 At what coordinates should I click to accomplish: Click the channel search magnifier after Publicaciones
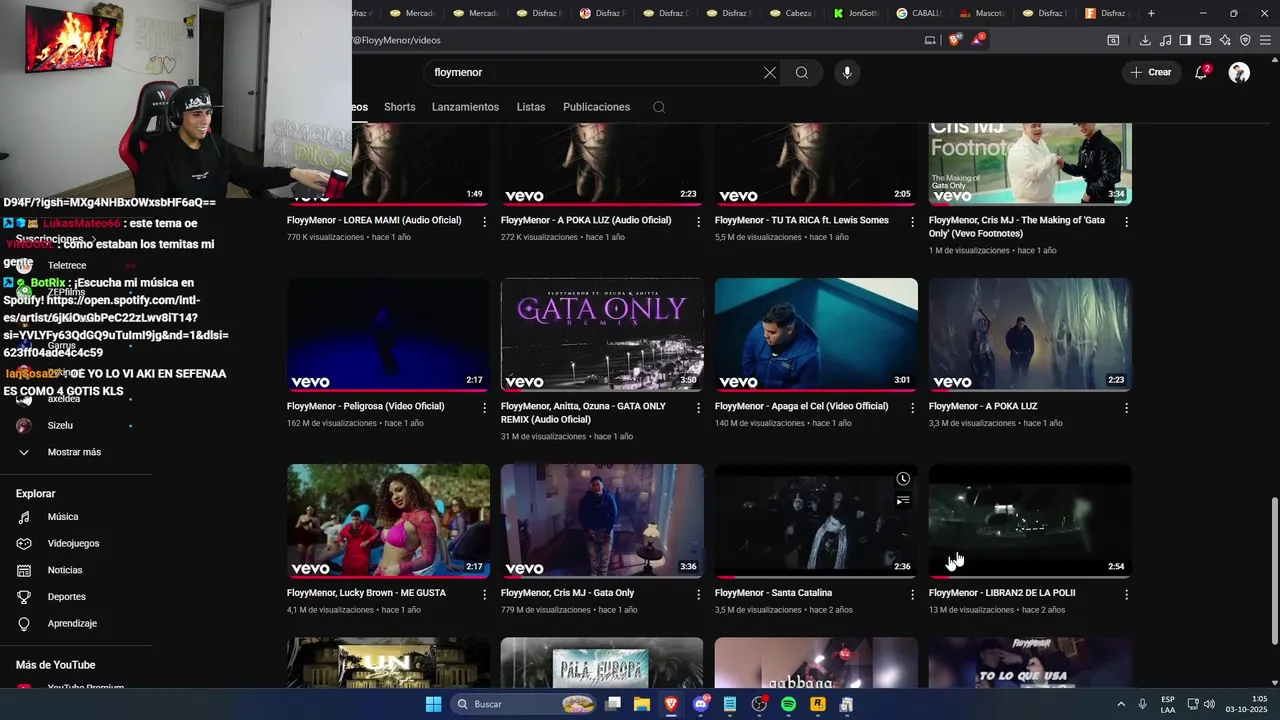pos(659,107)
